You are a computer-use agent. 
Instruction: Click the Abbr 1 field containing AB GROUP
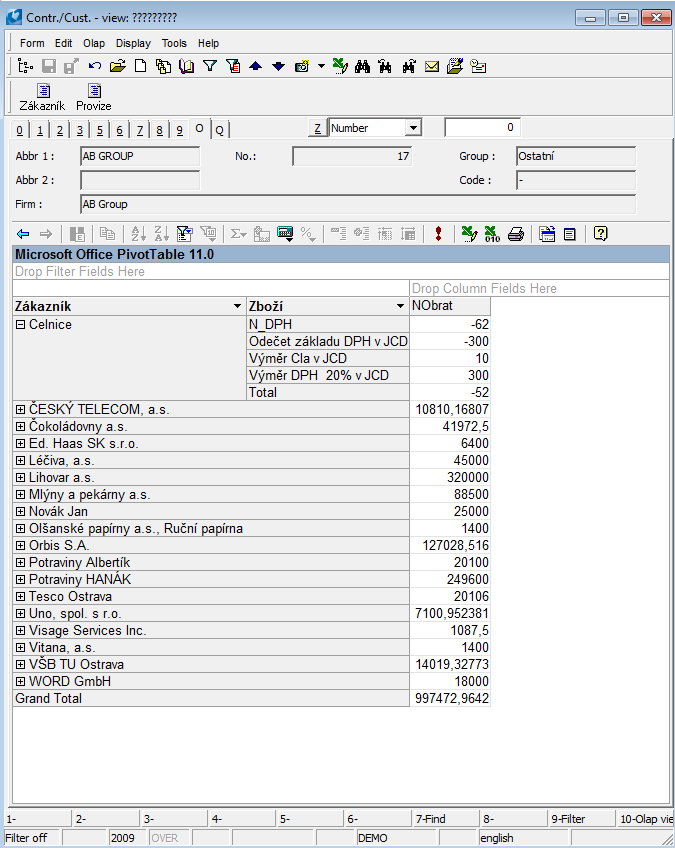[140, 156]
